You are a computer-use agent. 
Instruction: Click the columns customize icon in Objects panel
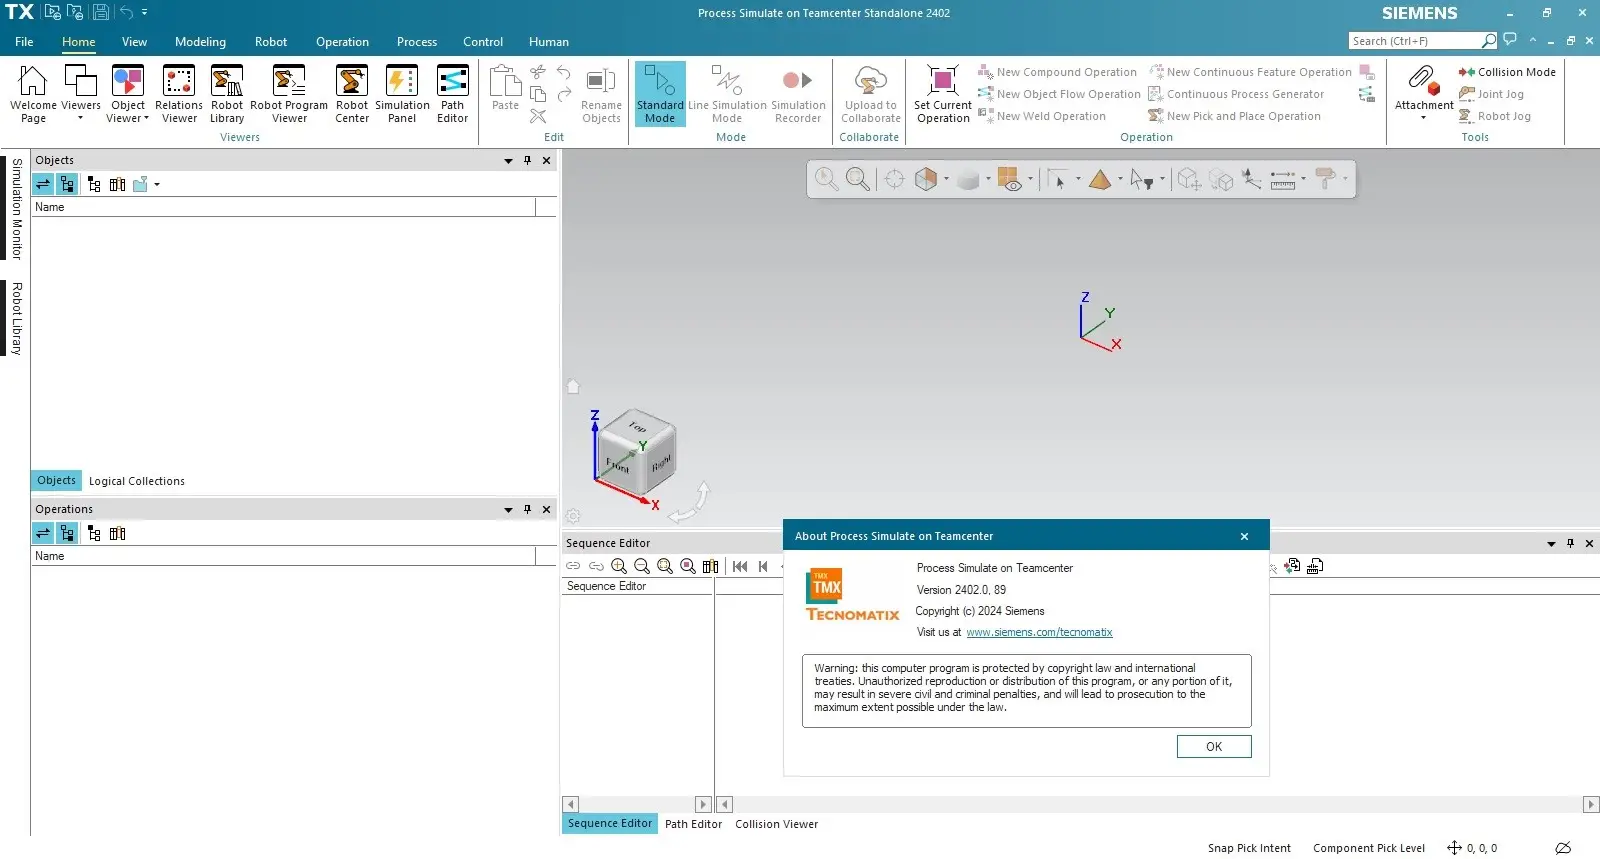coord(117,184)
